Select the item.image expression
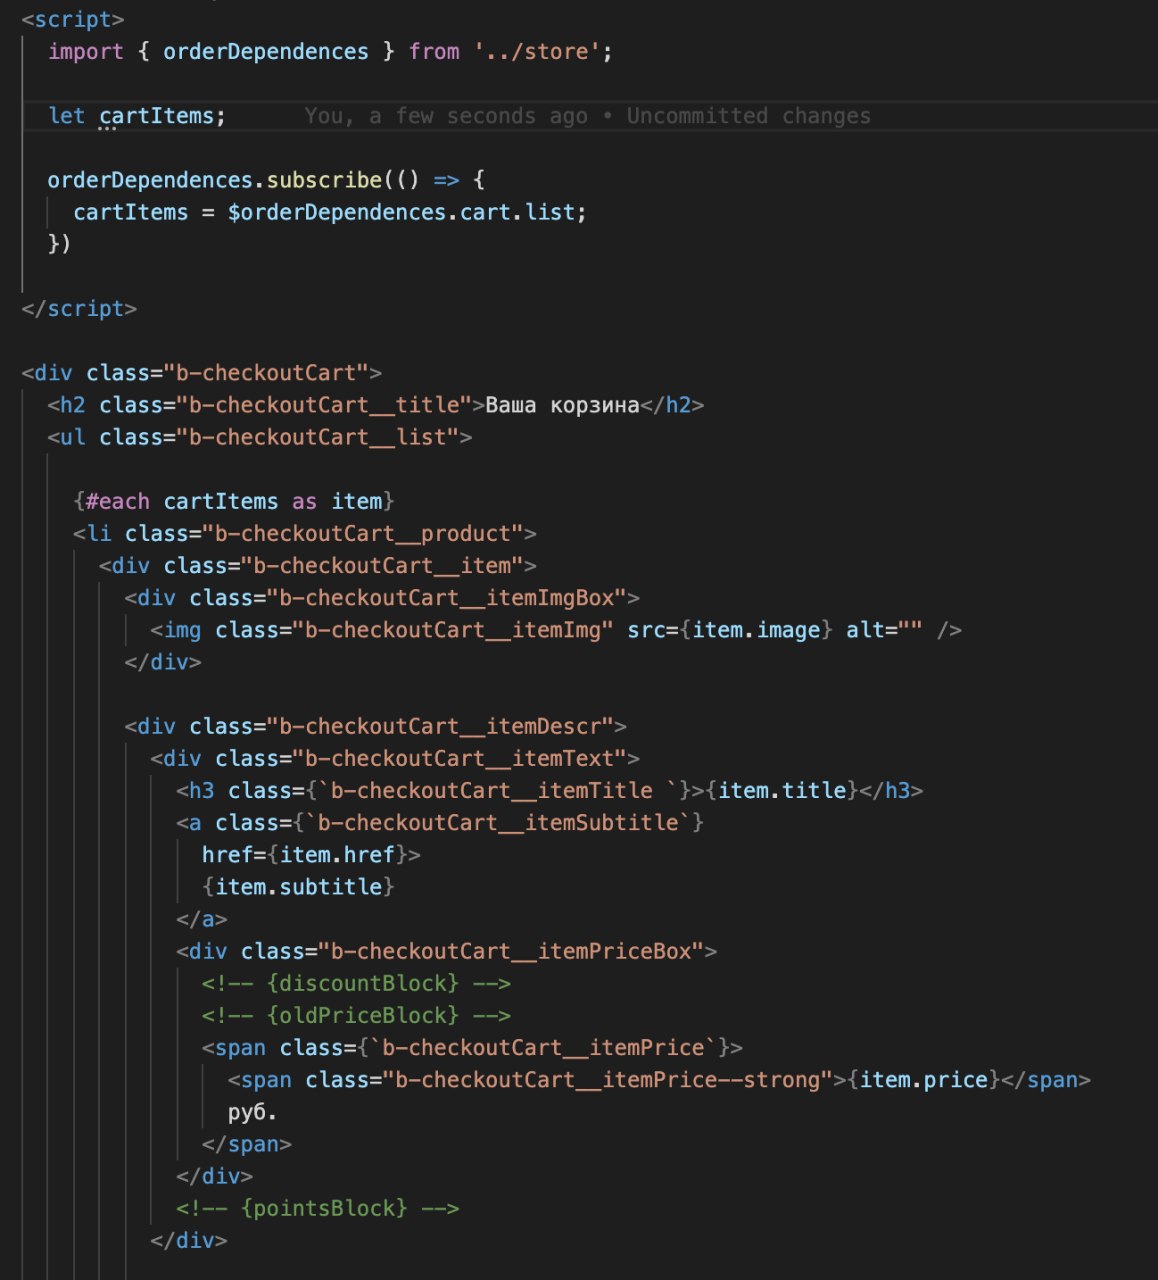Image resolution: width=1158 pixels, height=1280 pixels. [x=756, y=629]
